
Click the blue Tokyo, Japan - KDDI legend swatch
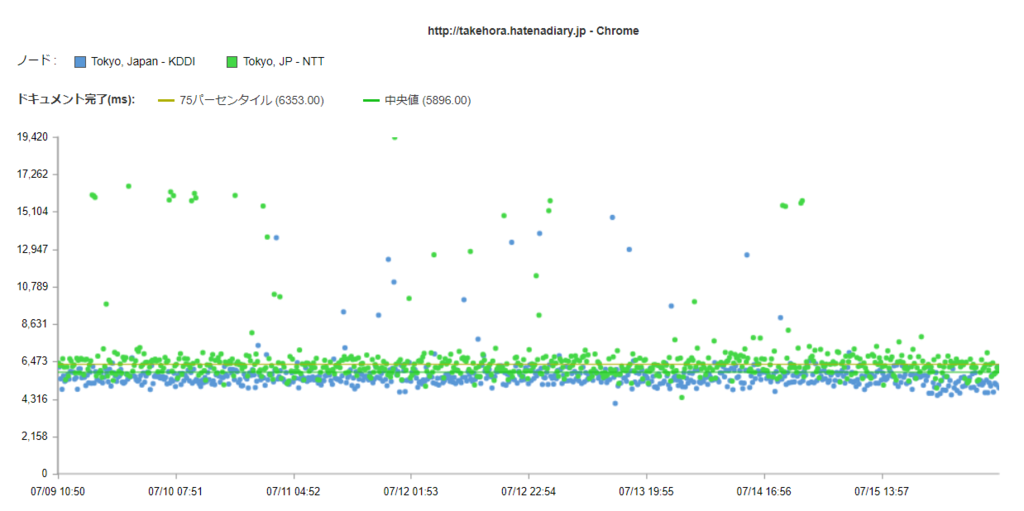tap(80, 62)
